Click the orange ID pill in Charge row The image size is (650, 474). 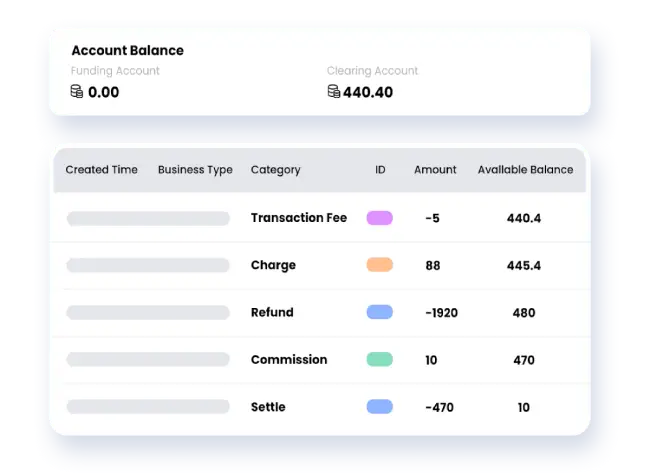point(380,265)
